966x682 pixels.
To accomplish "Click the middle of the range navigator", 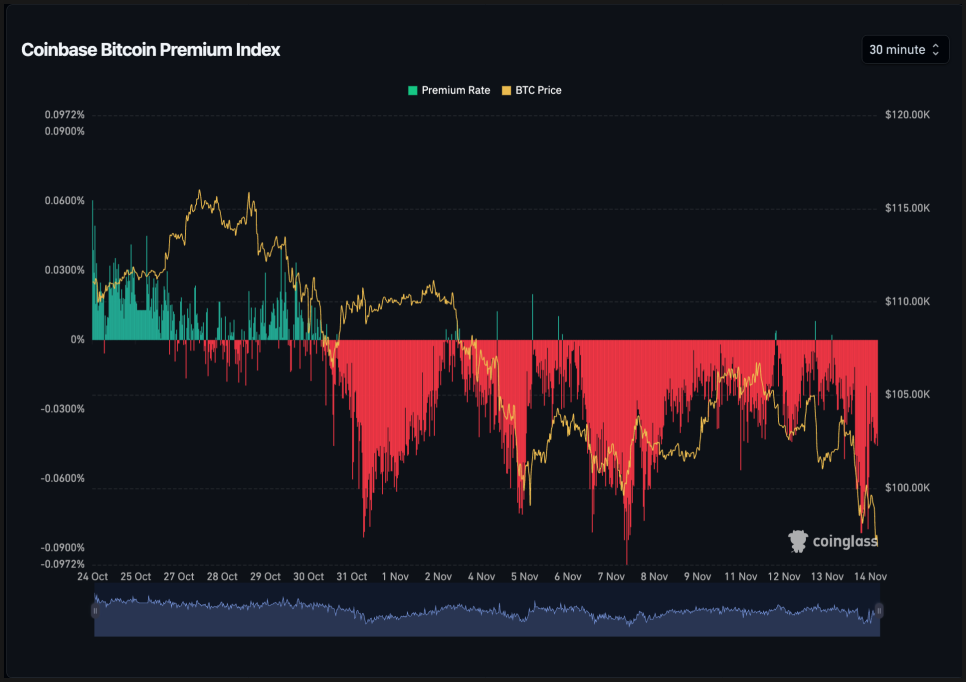I will coord(487,615).
